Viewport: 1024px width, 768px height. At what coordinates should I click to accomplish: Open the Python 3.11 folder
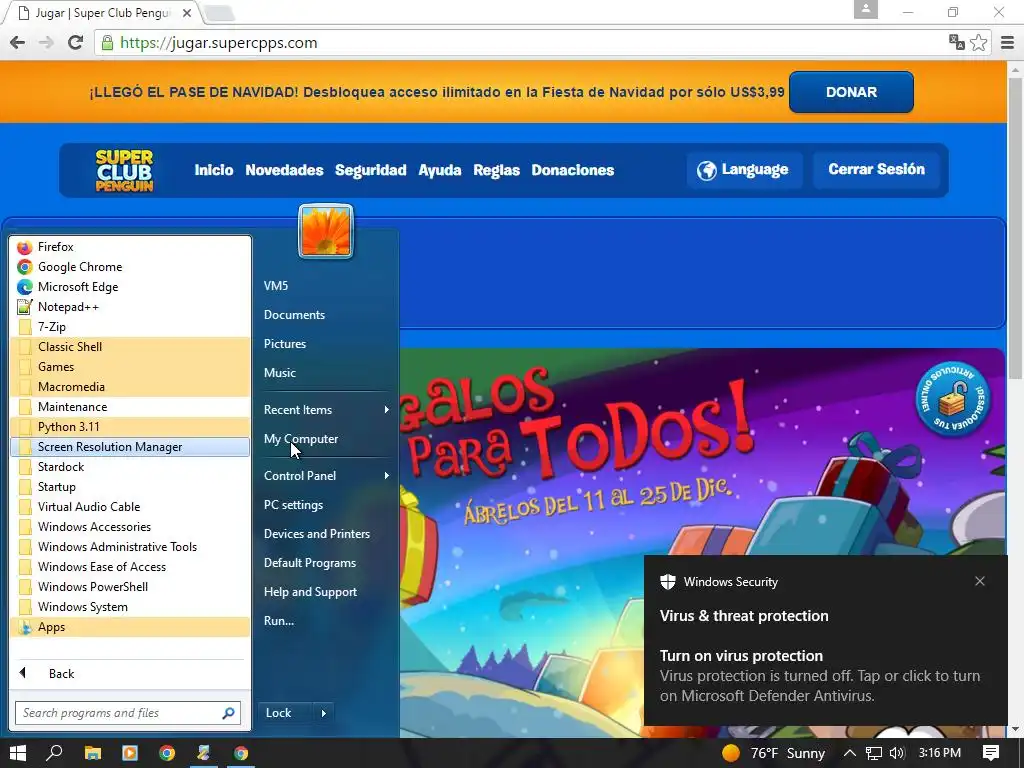pos(130,427)
